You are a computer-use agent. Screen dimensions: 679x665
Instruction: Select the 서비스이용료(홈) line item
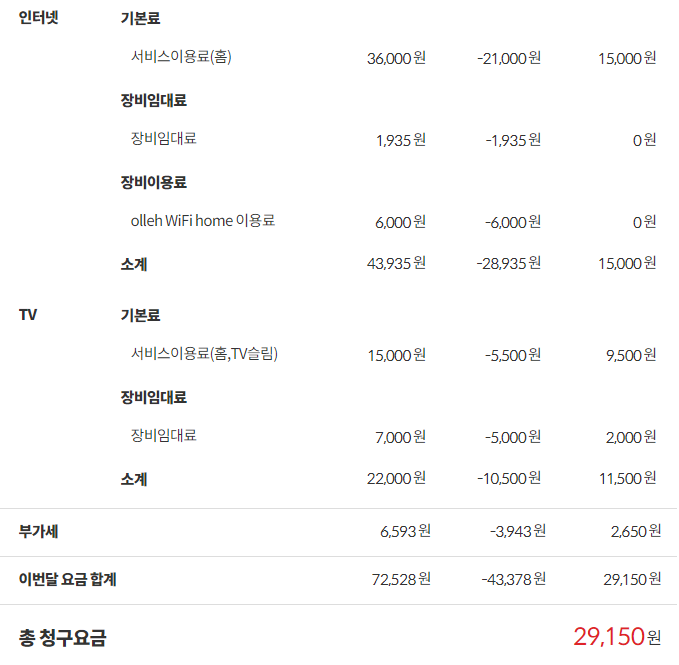click(181, 57)
